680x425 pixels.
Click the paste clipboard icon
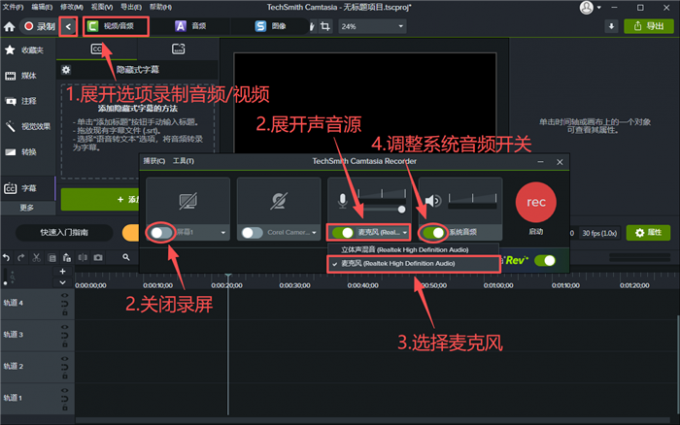(67, 258)
